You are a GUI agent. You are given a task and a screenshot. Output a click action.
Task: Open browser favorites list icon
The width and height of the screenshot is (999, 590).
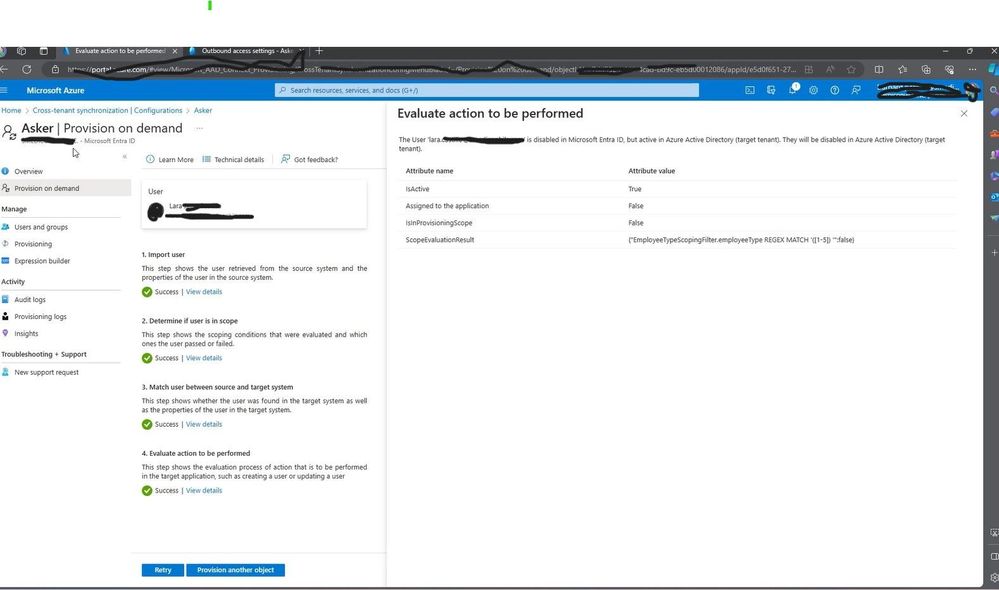(903, 69)
